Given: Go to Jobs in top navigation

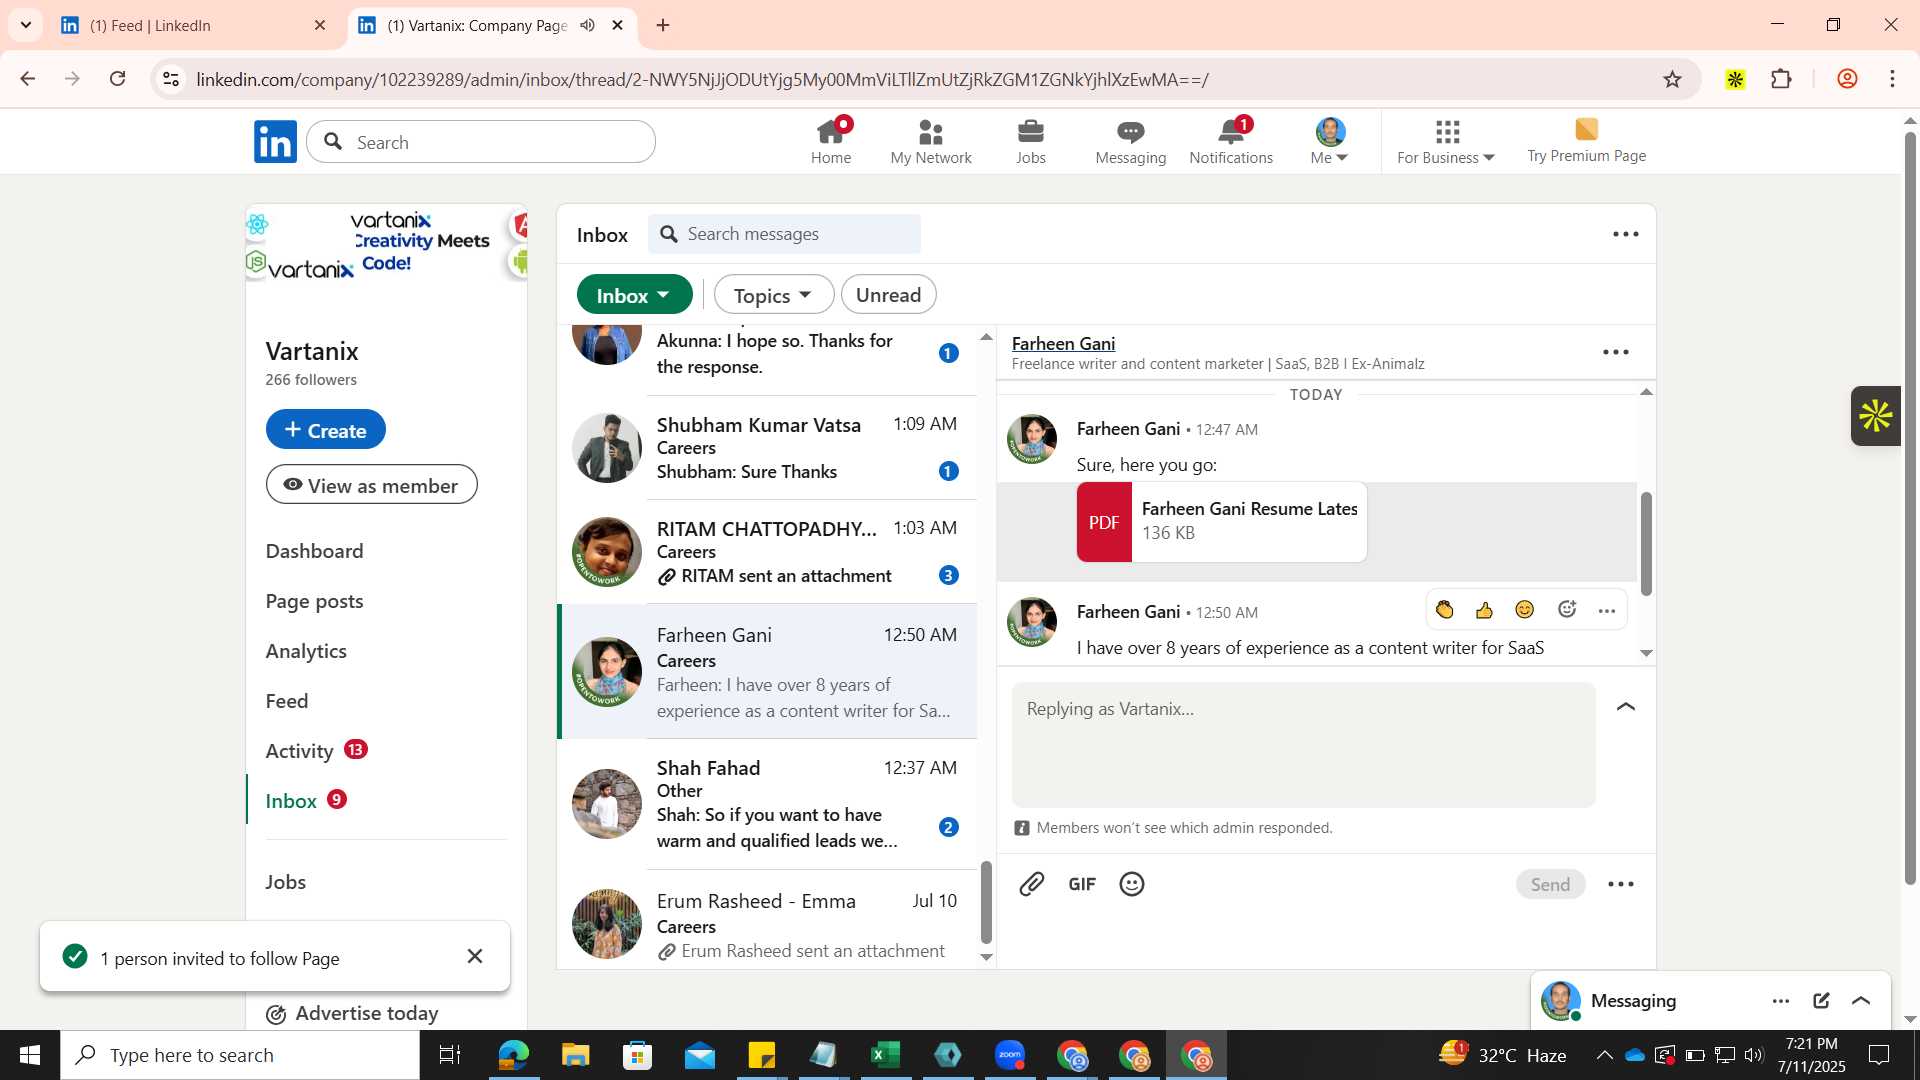Looking at the screenshot, I should tap(1031, 142).
